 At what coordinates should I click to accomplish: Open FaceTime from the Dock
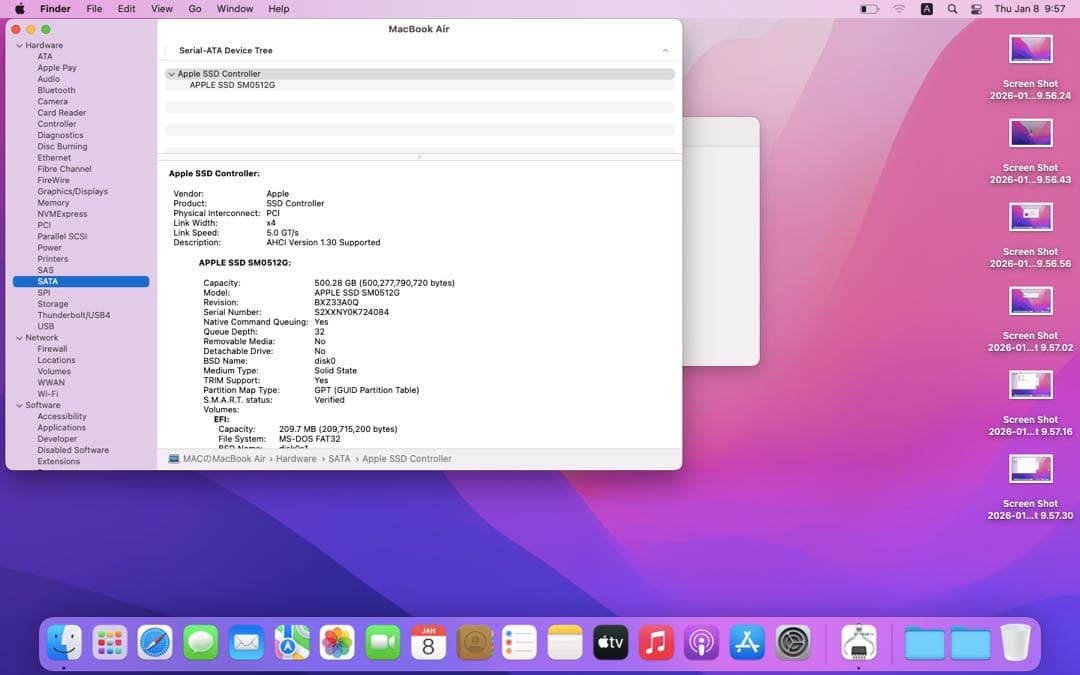pyautogui.click(x=382, y=643)
